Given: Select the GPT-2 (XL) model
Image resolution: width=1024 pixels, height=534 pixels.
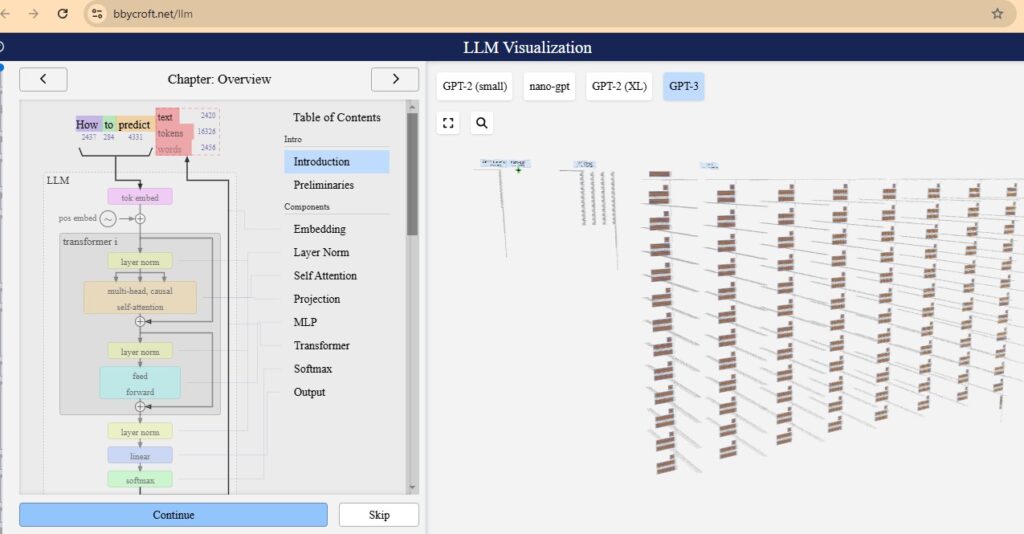Looking at the screenshot, I should (619, 86).
